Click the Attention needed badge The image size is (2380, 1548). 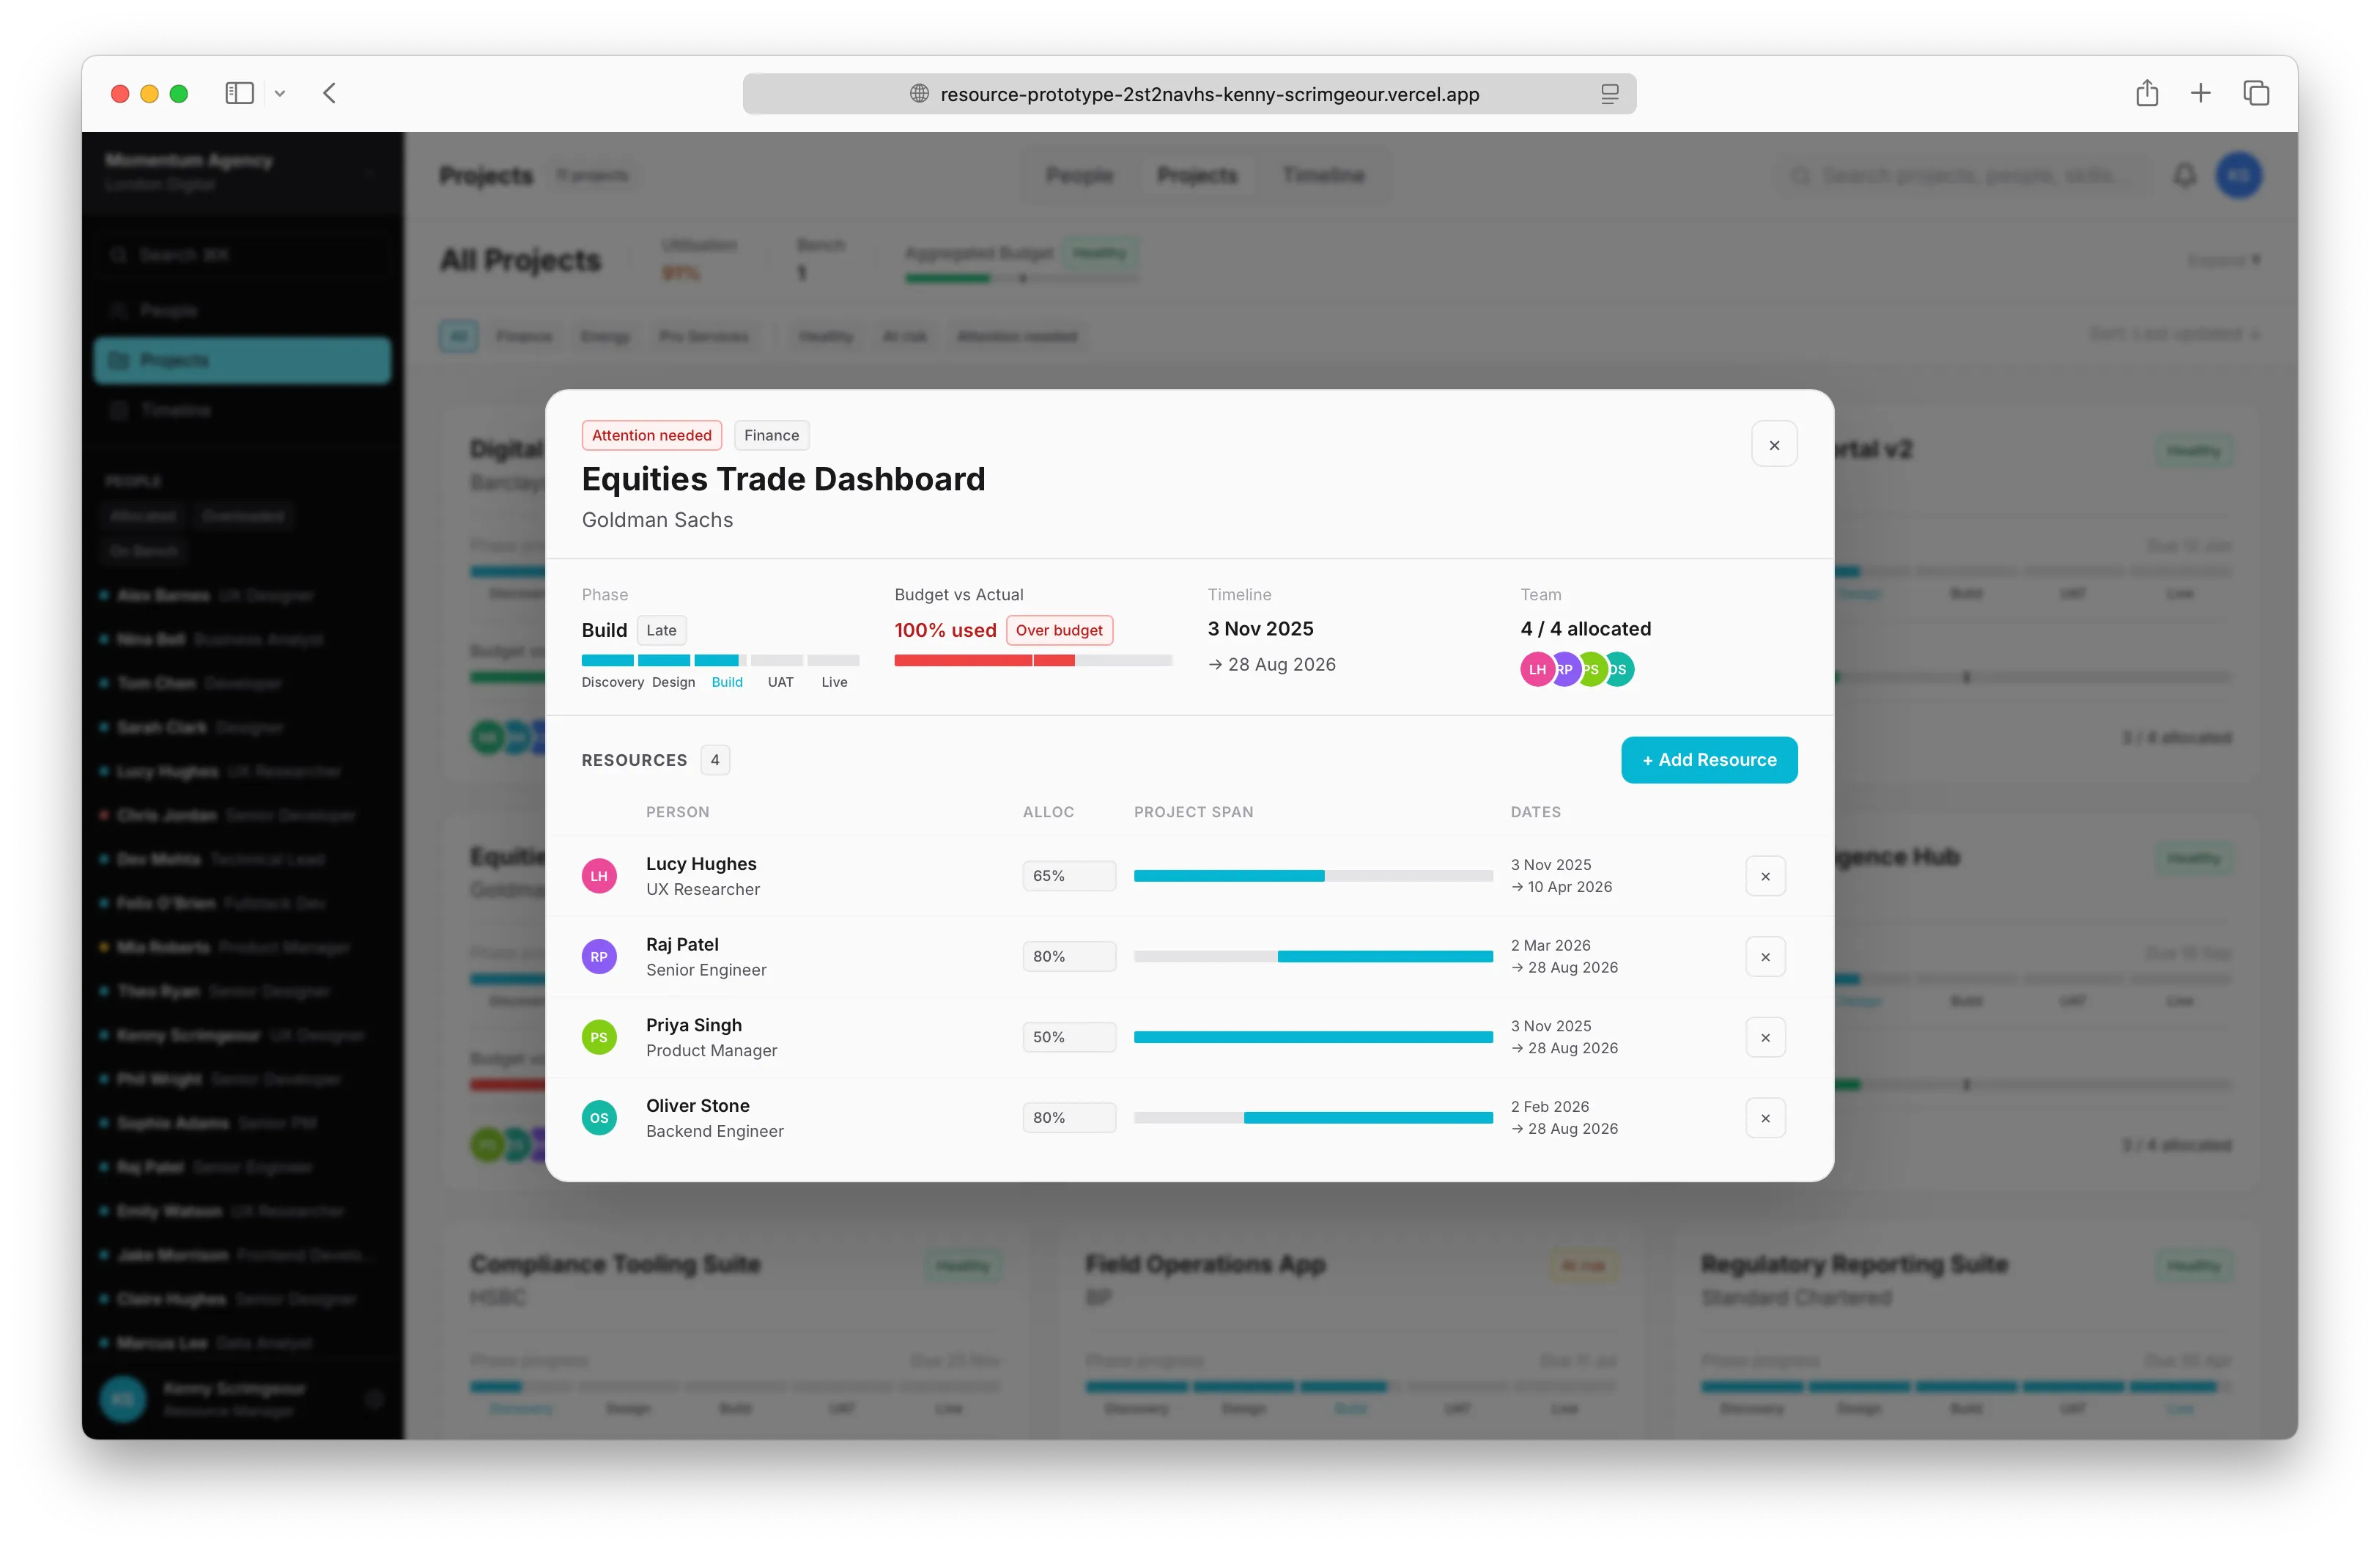point(651,435)
